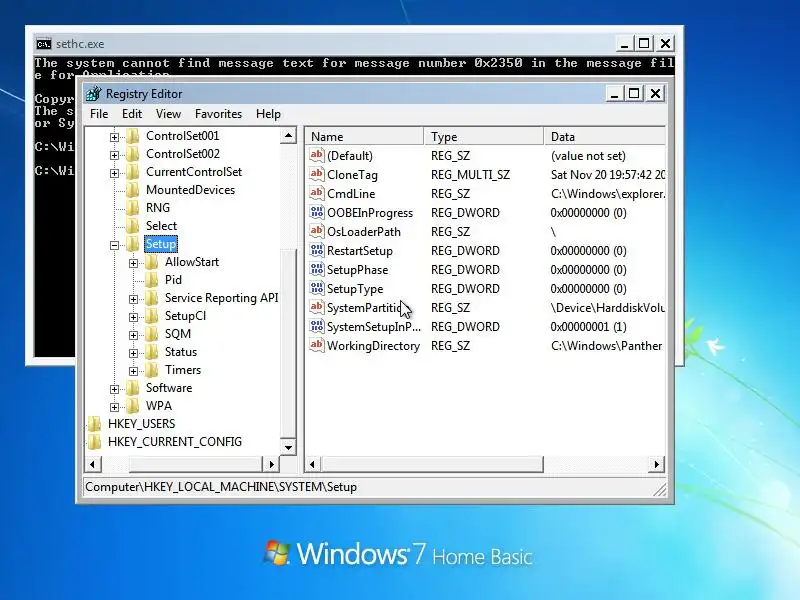This screenshot has height=600, width=800.
Task: Collapse the Setup key
Action: click(x=114, y=245)
